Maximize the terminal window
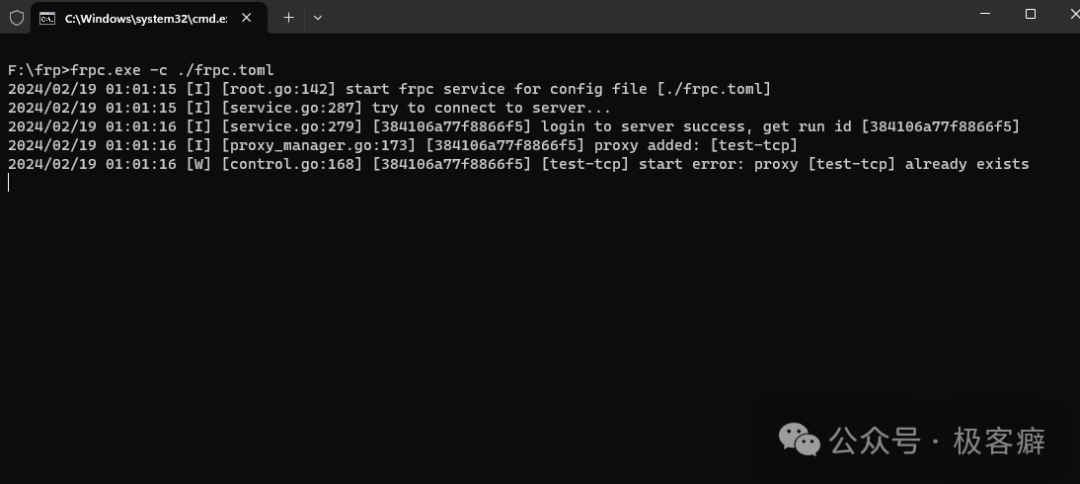Image resolution: width=1080 pixels, height=484 pixels. click(x=1030, y=14)
